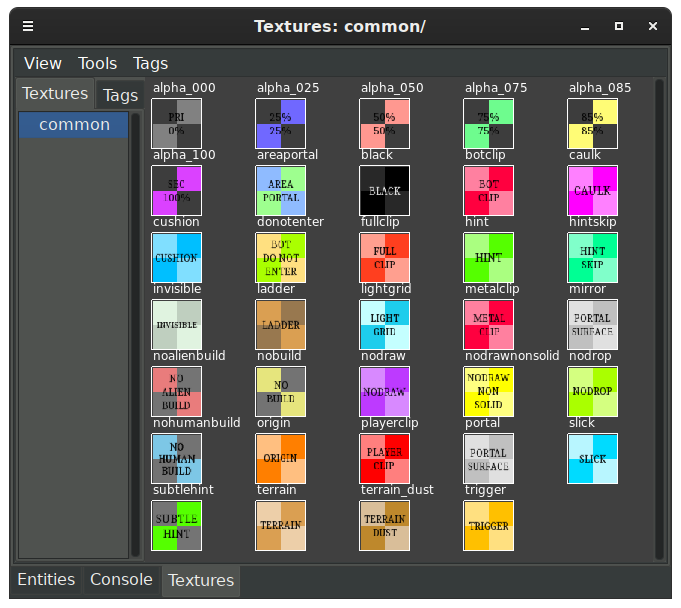681x608 pixels.
Task: Open the Tags menu in menu bar
Action: point(151,63)
